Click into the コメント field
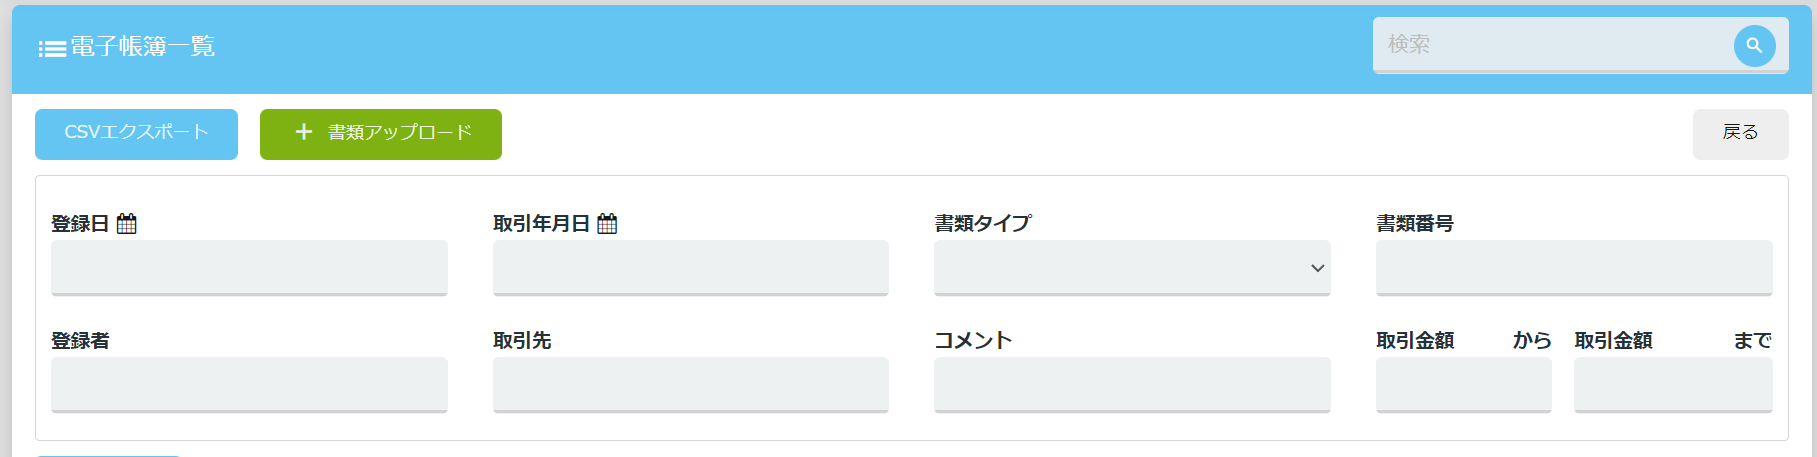This screenshot has height=457, width=1817. click(x=1132, y=385)
